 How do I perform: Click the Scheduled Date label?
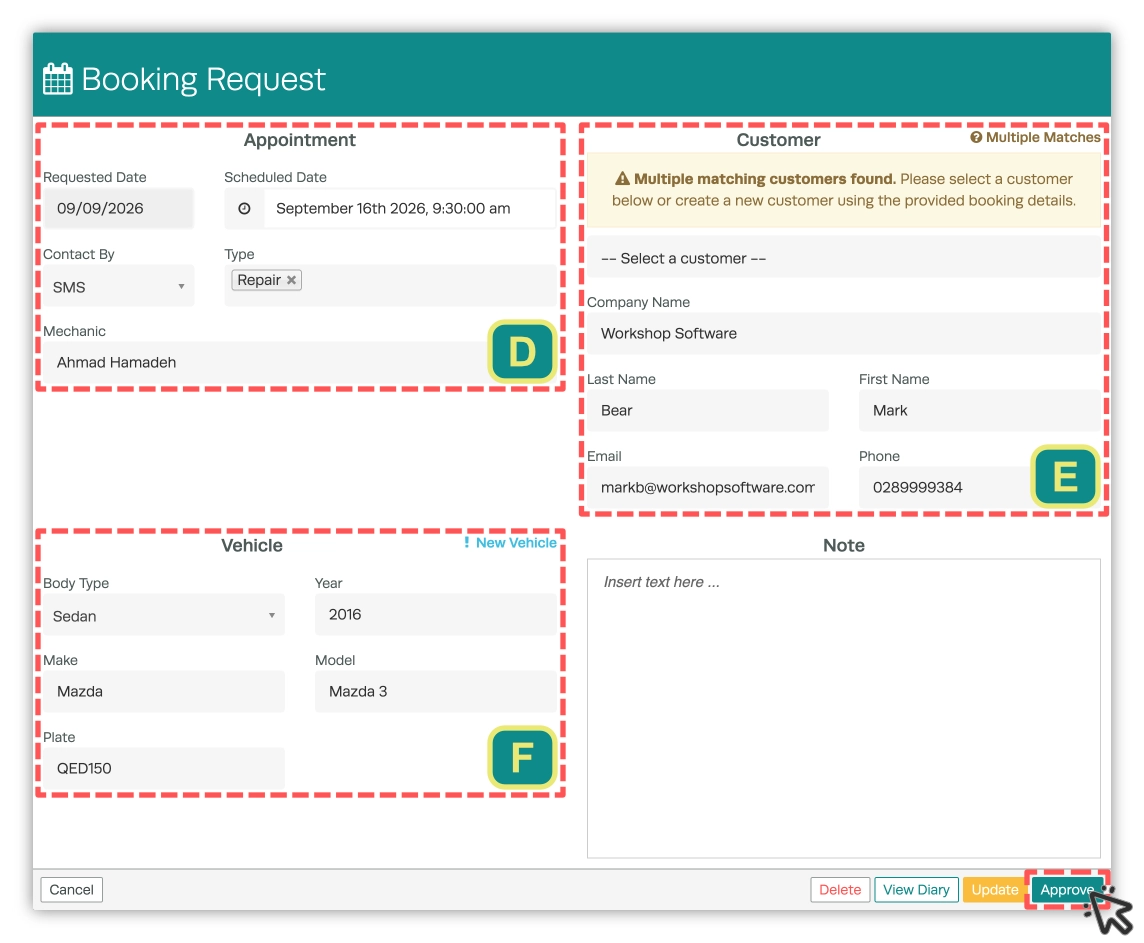point(275,177)
